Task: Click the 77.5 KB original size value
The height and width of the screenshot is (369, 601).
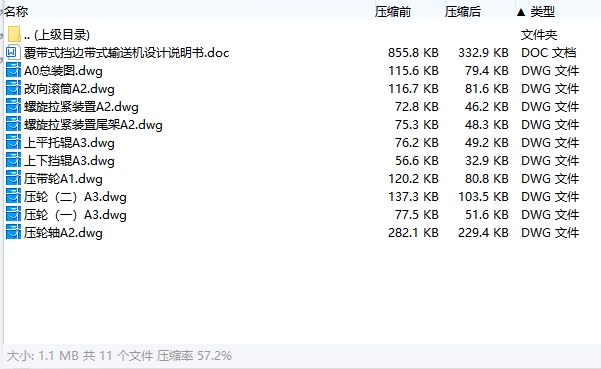Action: tap(417, 215)
